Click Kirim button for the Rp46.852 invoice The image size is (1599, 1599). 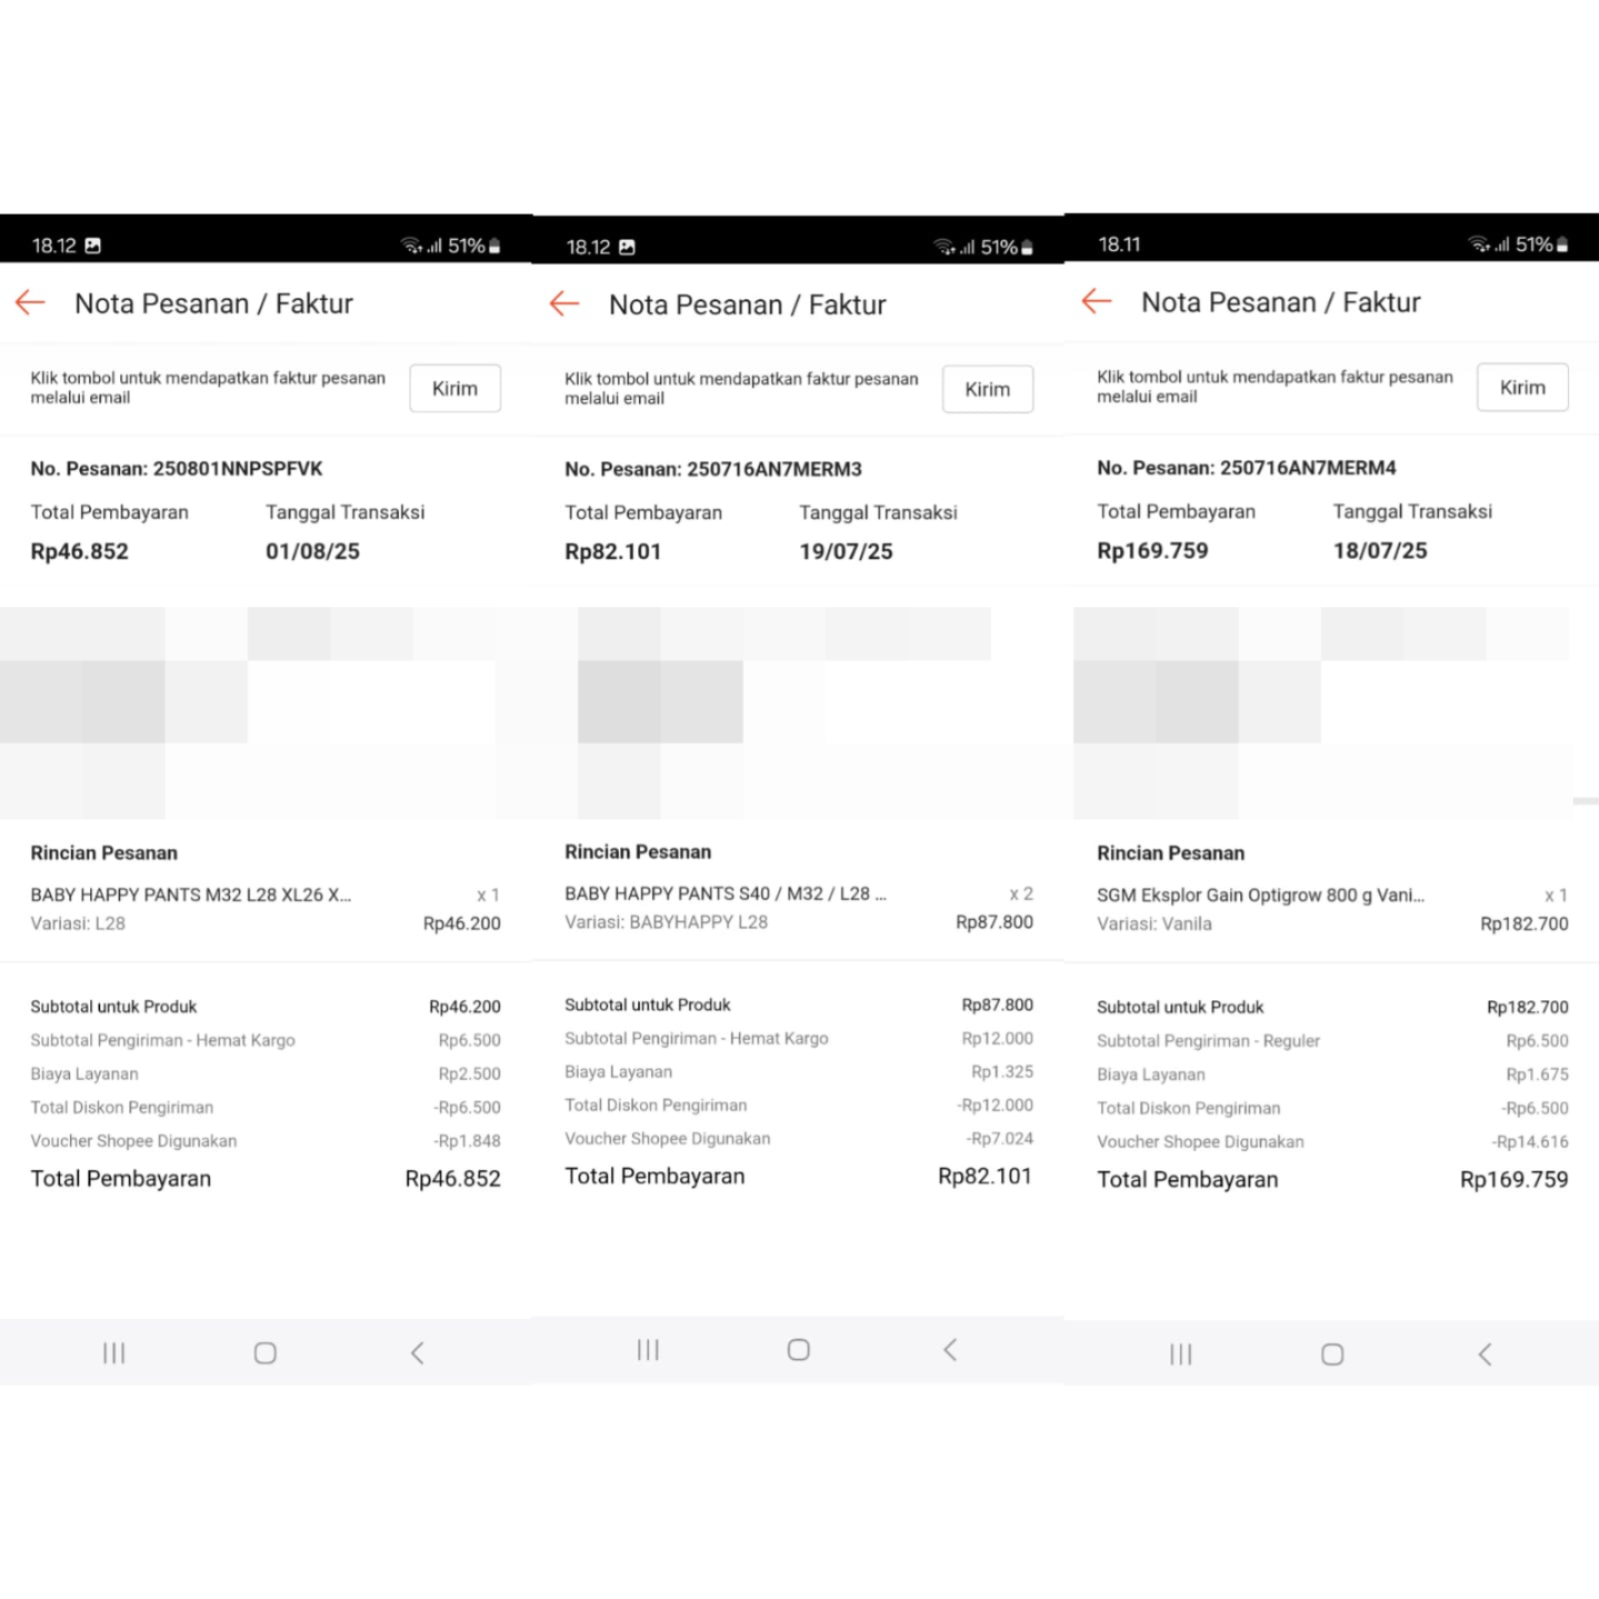point(455,389)
